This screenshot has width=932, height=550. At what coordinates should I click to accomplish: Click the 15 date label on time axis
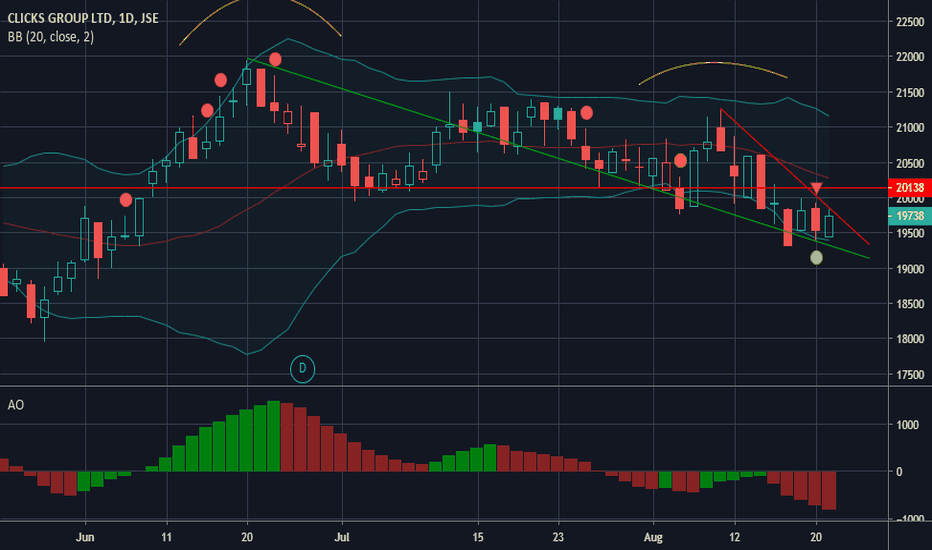click(478, 537)
